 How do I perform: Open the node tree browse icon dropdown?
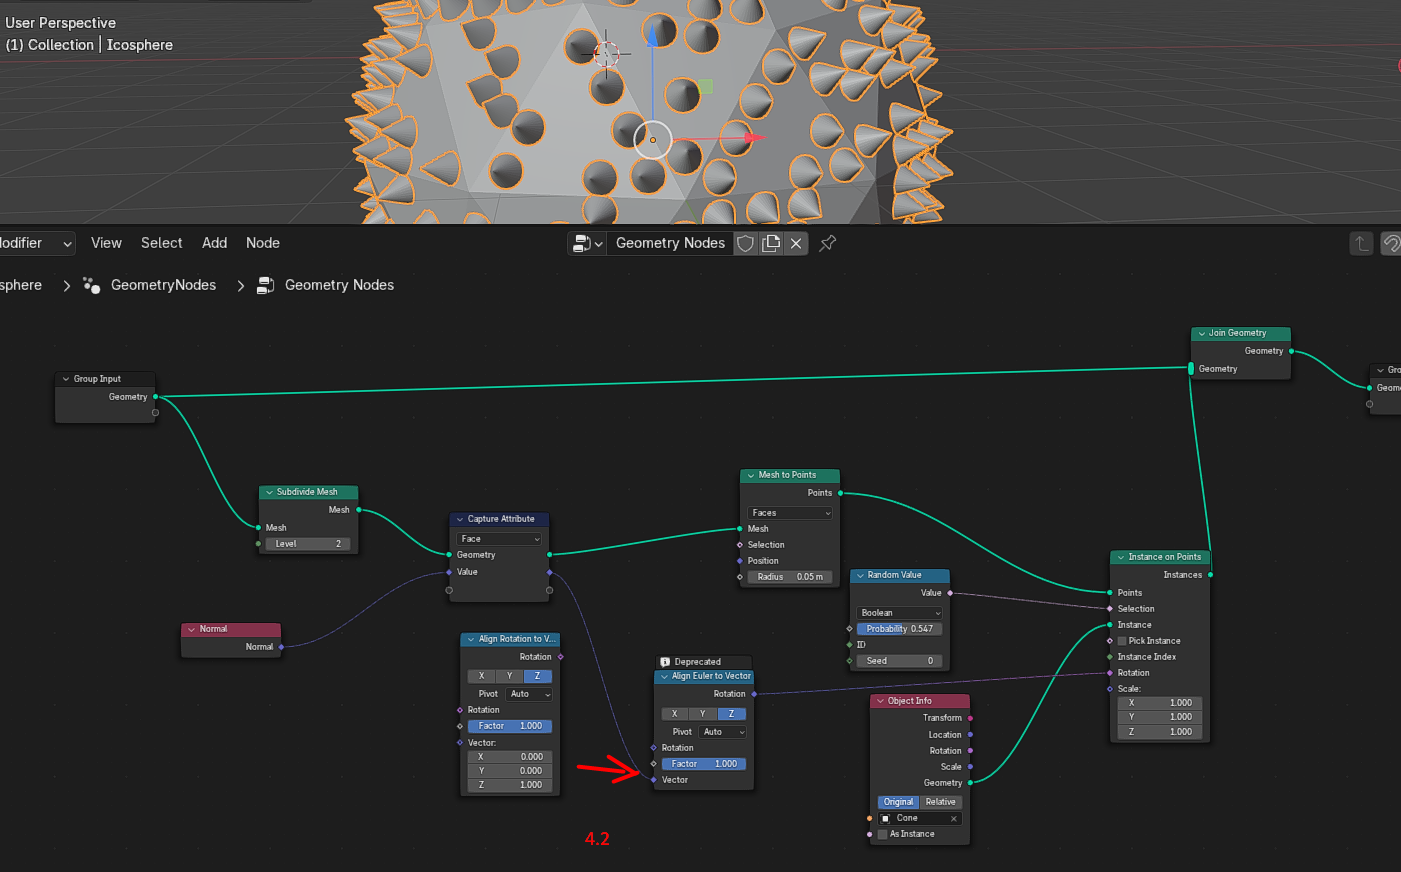(x=587, y=243)
